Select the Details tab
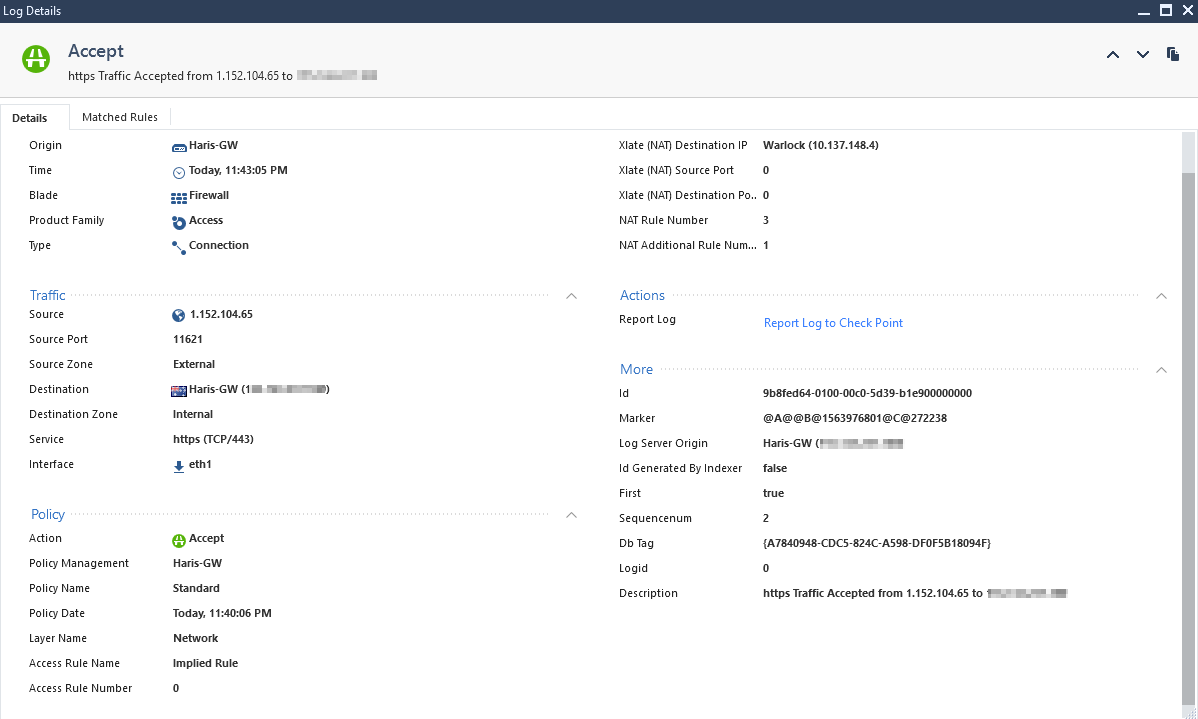1198x719 pixels. tap(30, 118)
